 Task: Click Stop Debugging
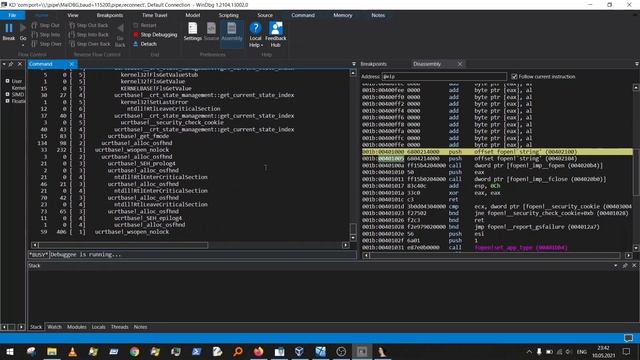(x=155, y=35)
